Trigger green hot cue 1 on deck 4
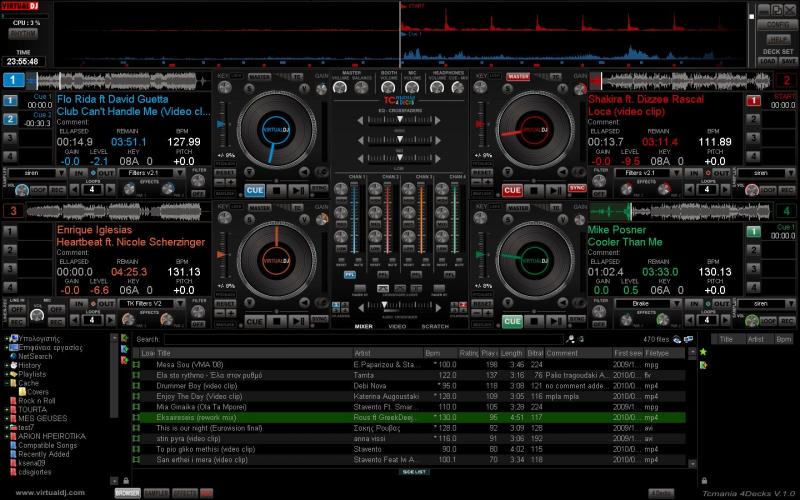 [x=754, y=231]
